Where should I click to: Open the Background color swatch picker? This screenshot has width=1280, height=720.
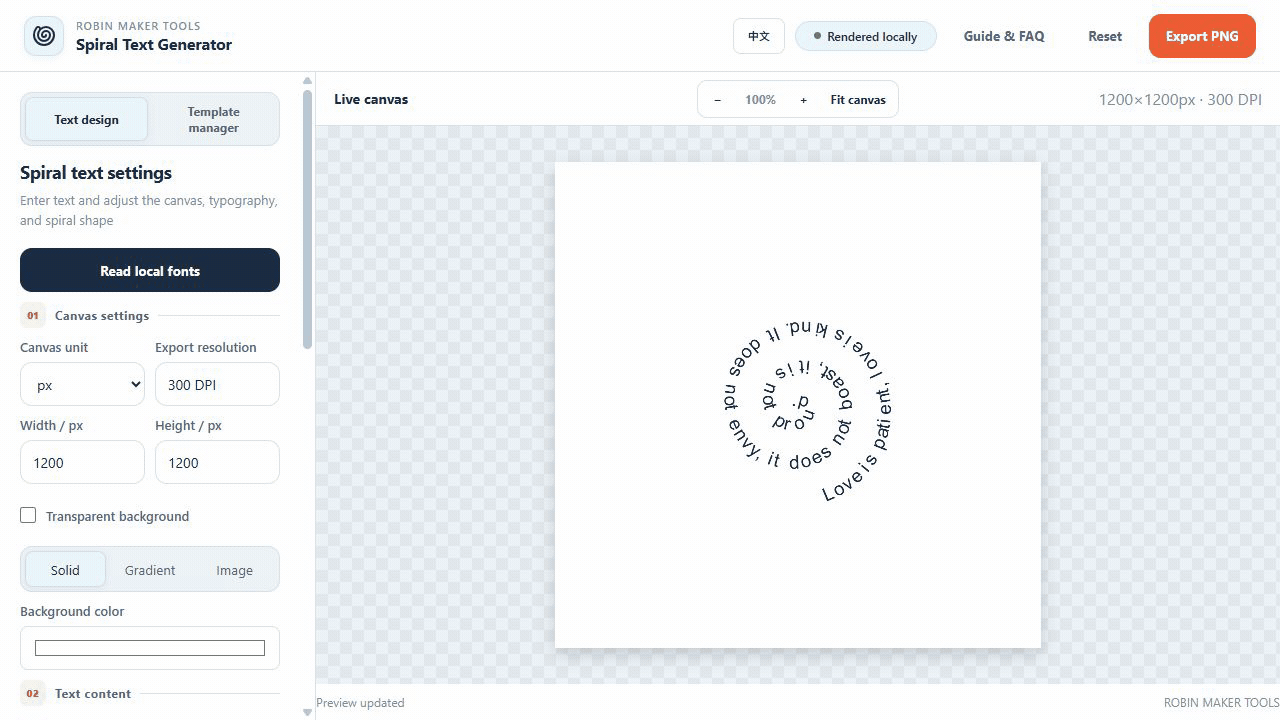pos(150,648)
